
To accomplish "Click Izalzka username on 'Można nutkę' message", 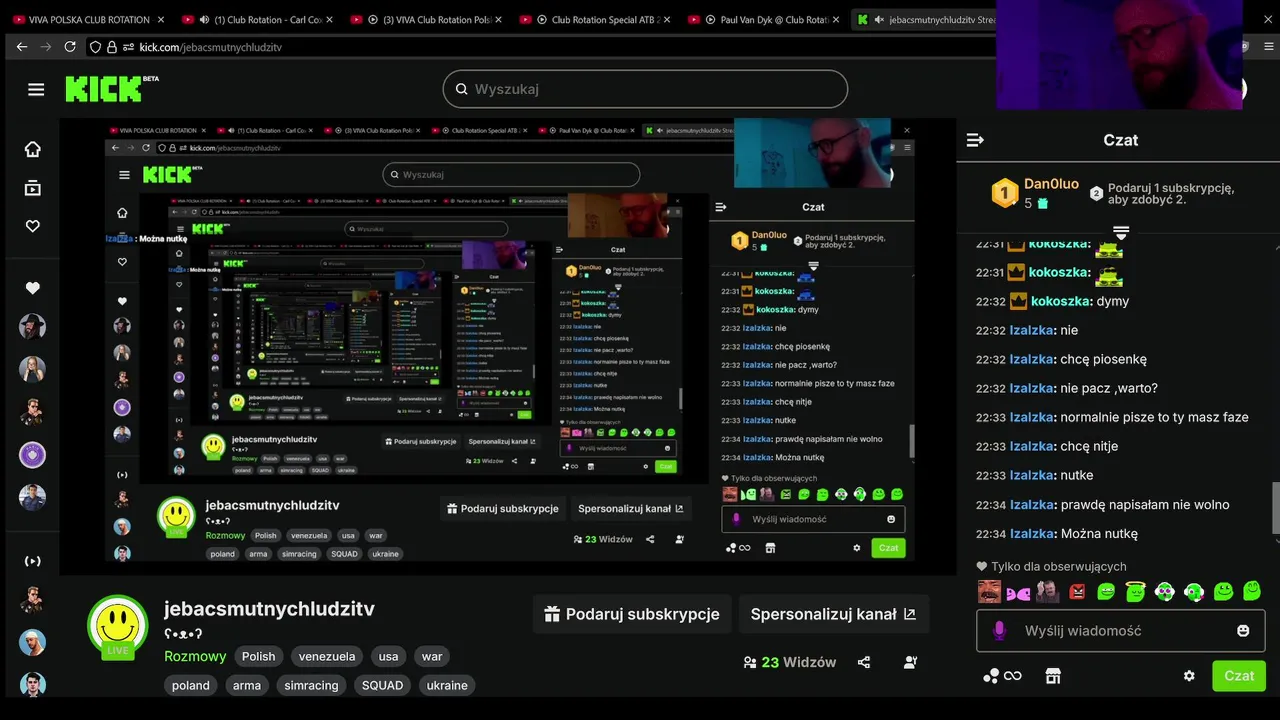I will pyautogui.click(x=1031, y=534).
